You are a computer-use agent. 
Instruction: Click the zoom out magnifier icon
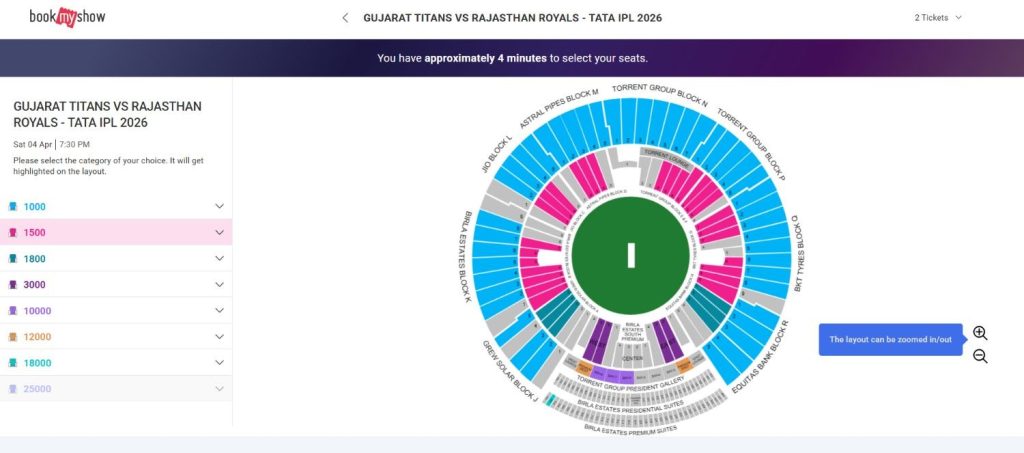pyautogui.click(x=980, y=356)
